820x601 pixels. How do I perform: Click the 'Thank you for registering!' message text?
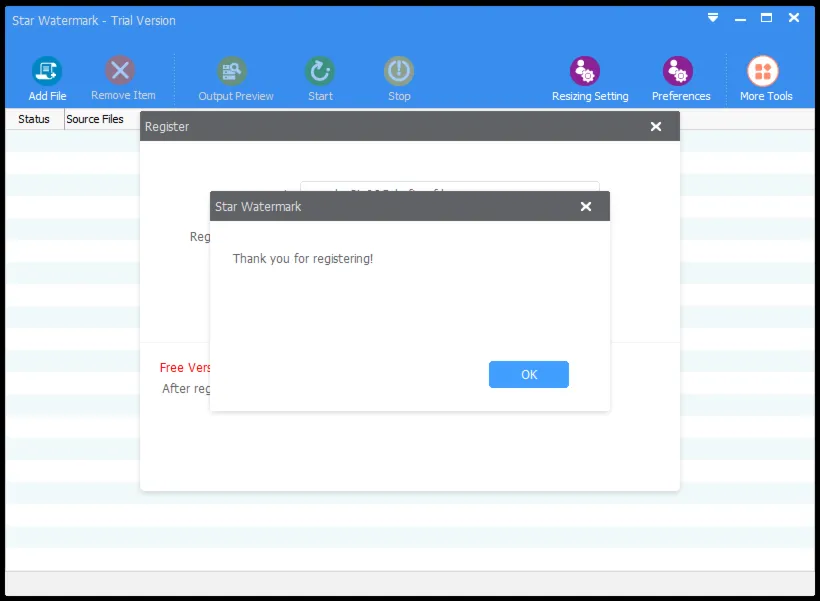tap(303, 259)
